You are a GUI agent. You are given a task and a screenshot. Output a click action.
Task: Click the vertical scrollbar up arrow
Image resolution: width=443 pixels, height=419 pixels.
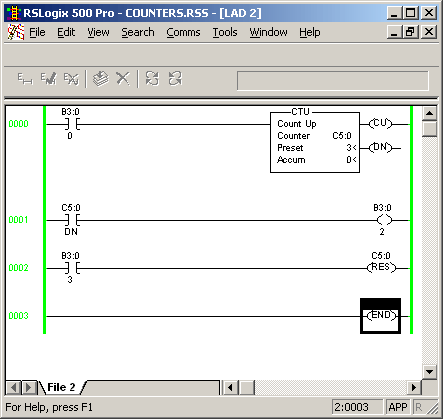429,113
